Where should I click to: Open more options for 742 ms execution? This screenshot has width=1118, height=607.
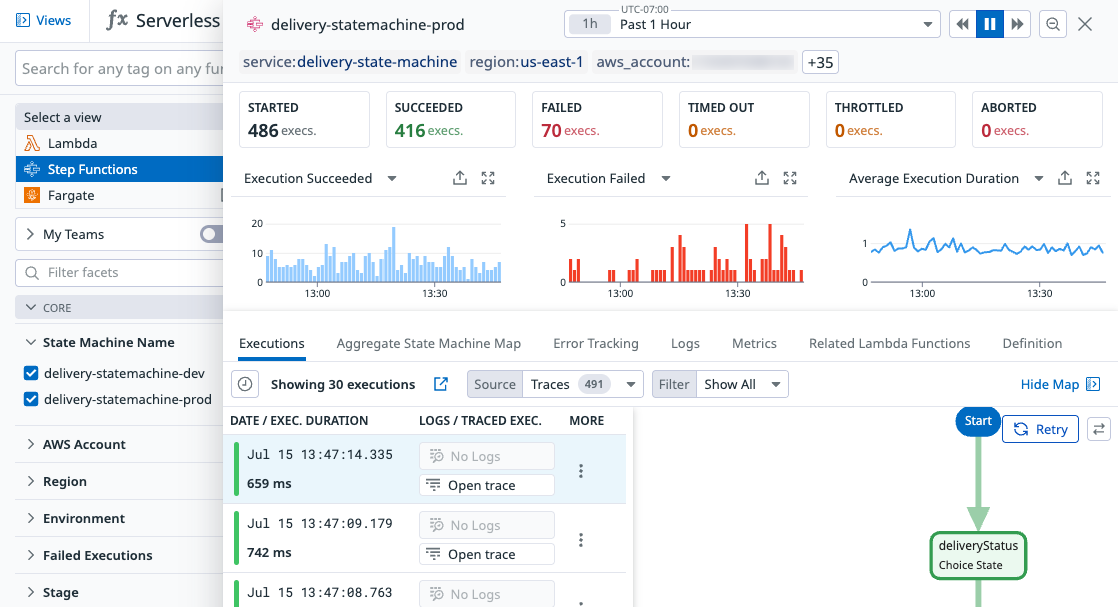pyautogui.click(x=581, y=540)
